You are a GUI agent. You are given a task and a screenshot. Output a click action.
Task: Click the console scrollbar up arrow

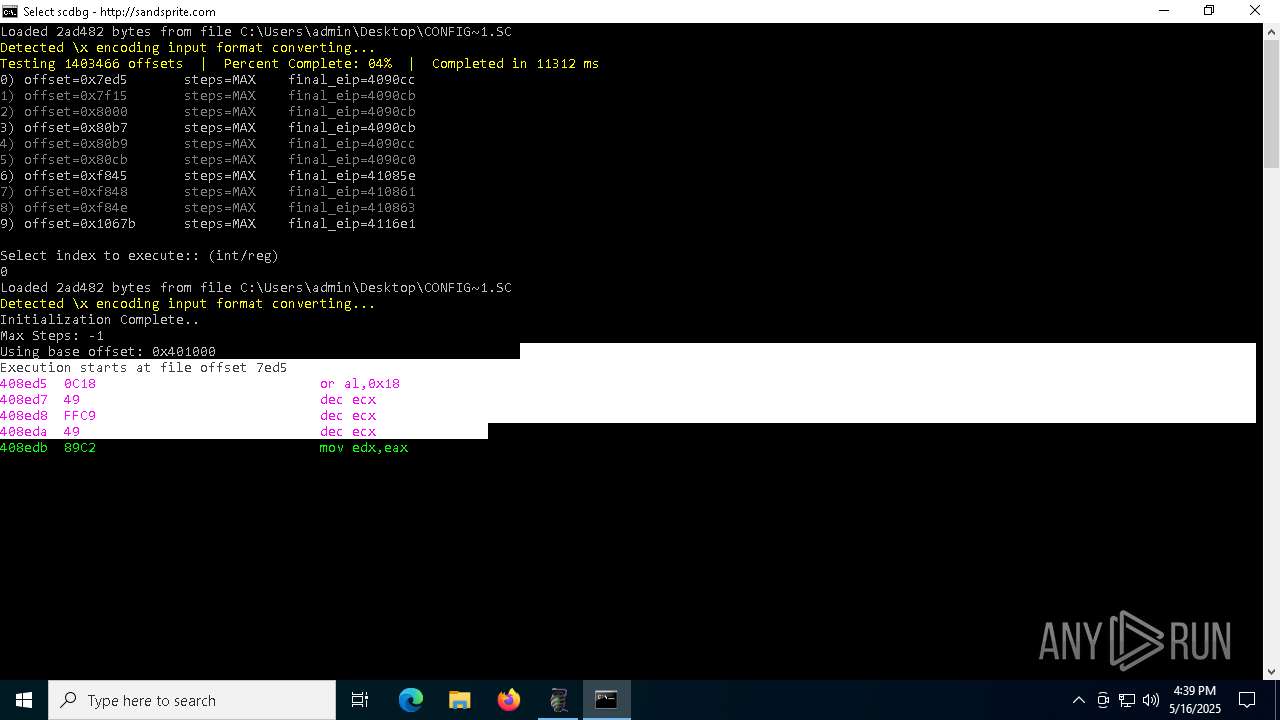(1271, 31)
